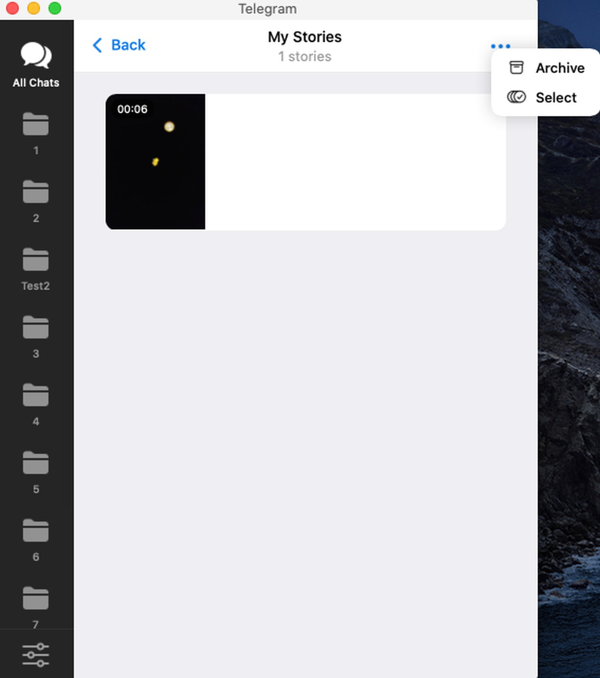This screenshot has height=678, width=600.
Task: Open chat folder 3
Action: click(36, 335)
